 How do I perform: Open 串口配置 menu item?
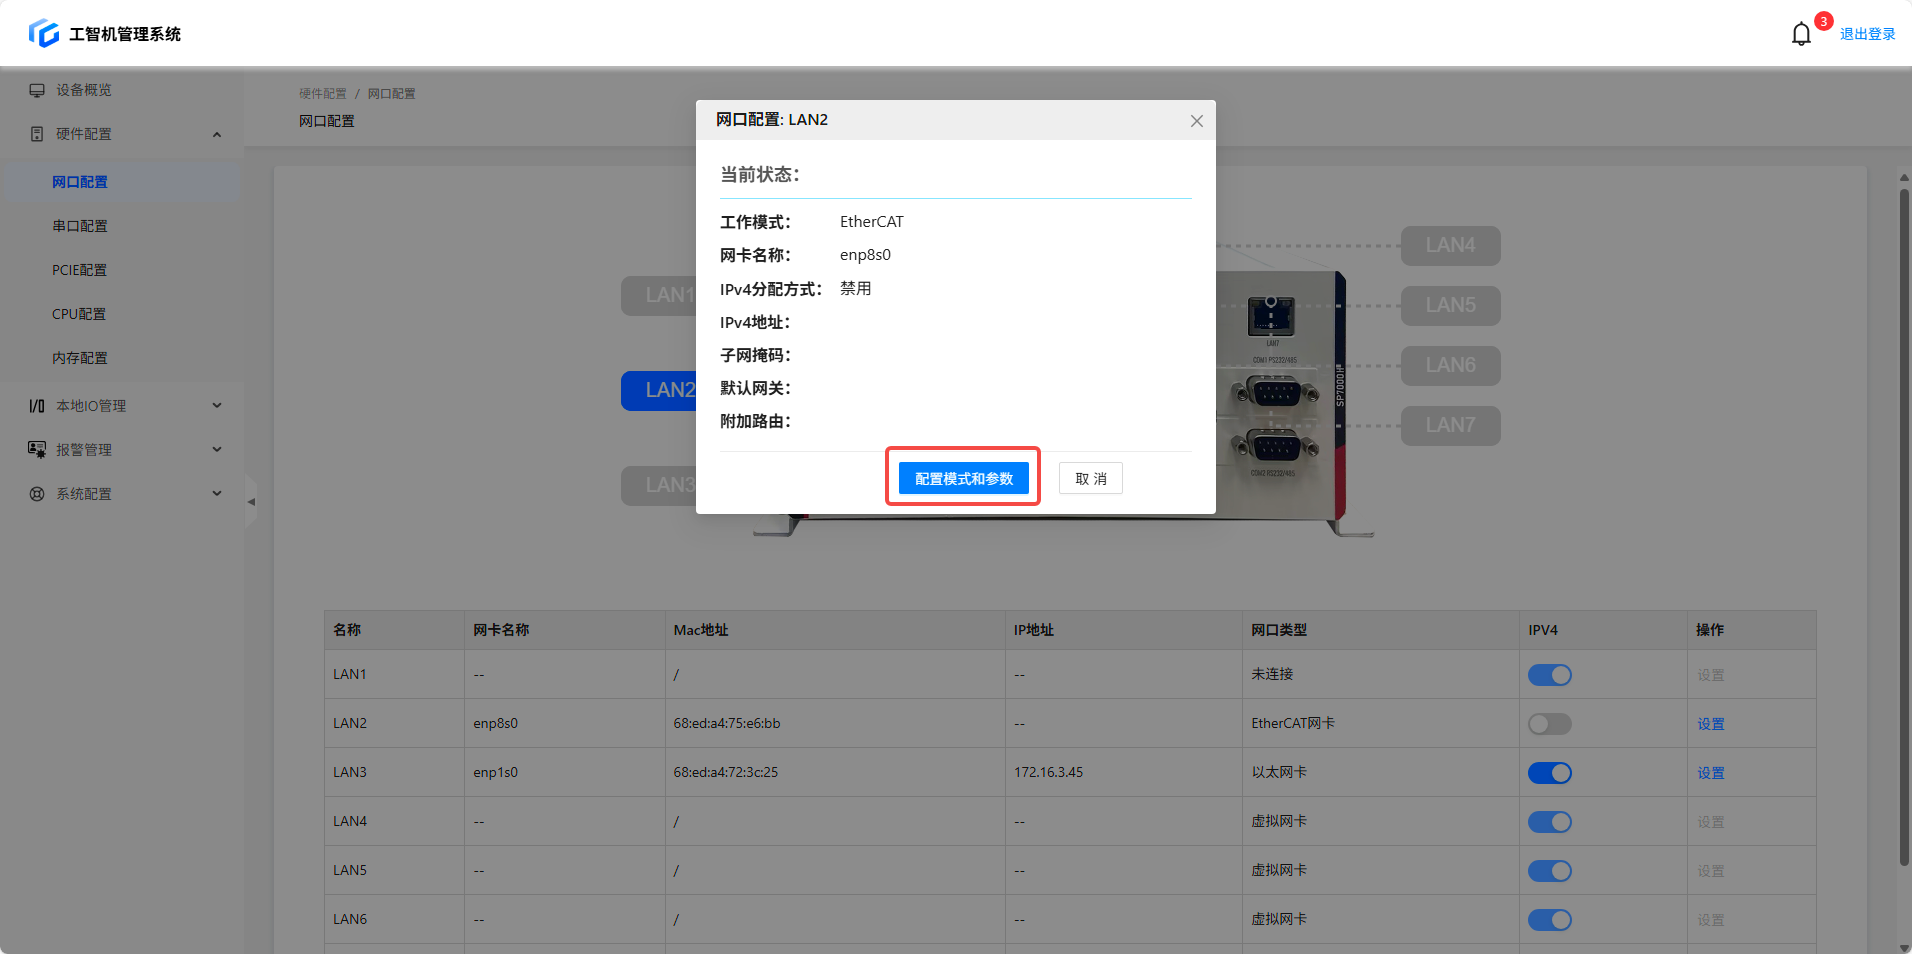point(80,226)
